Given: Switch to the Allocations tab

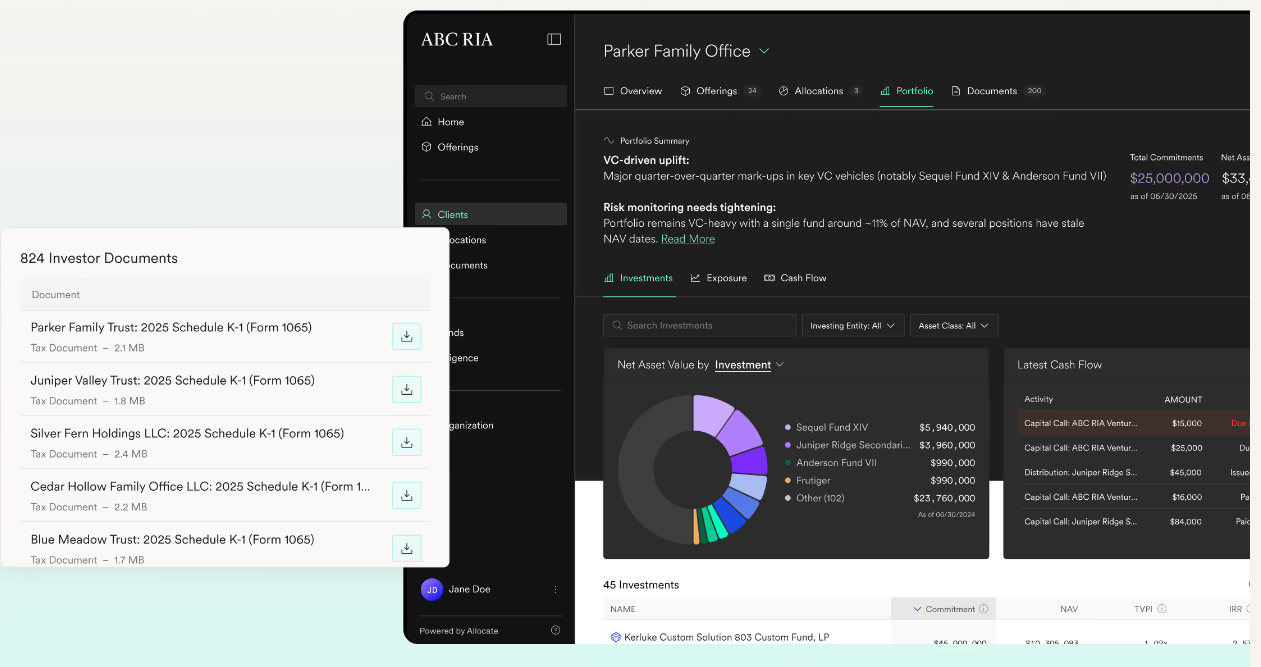Looking at the screenshot, I should pos(820,91).
